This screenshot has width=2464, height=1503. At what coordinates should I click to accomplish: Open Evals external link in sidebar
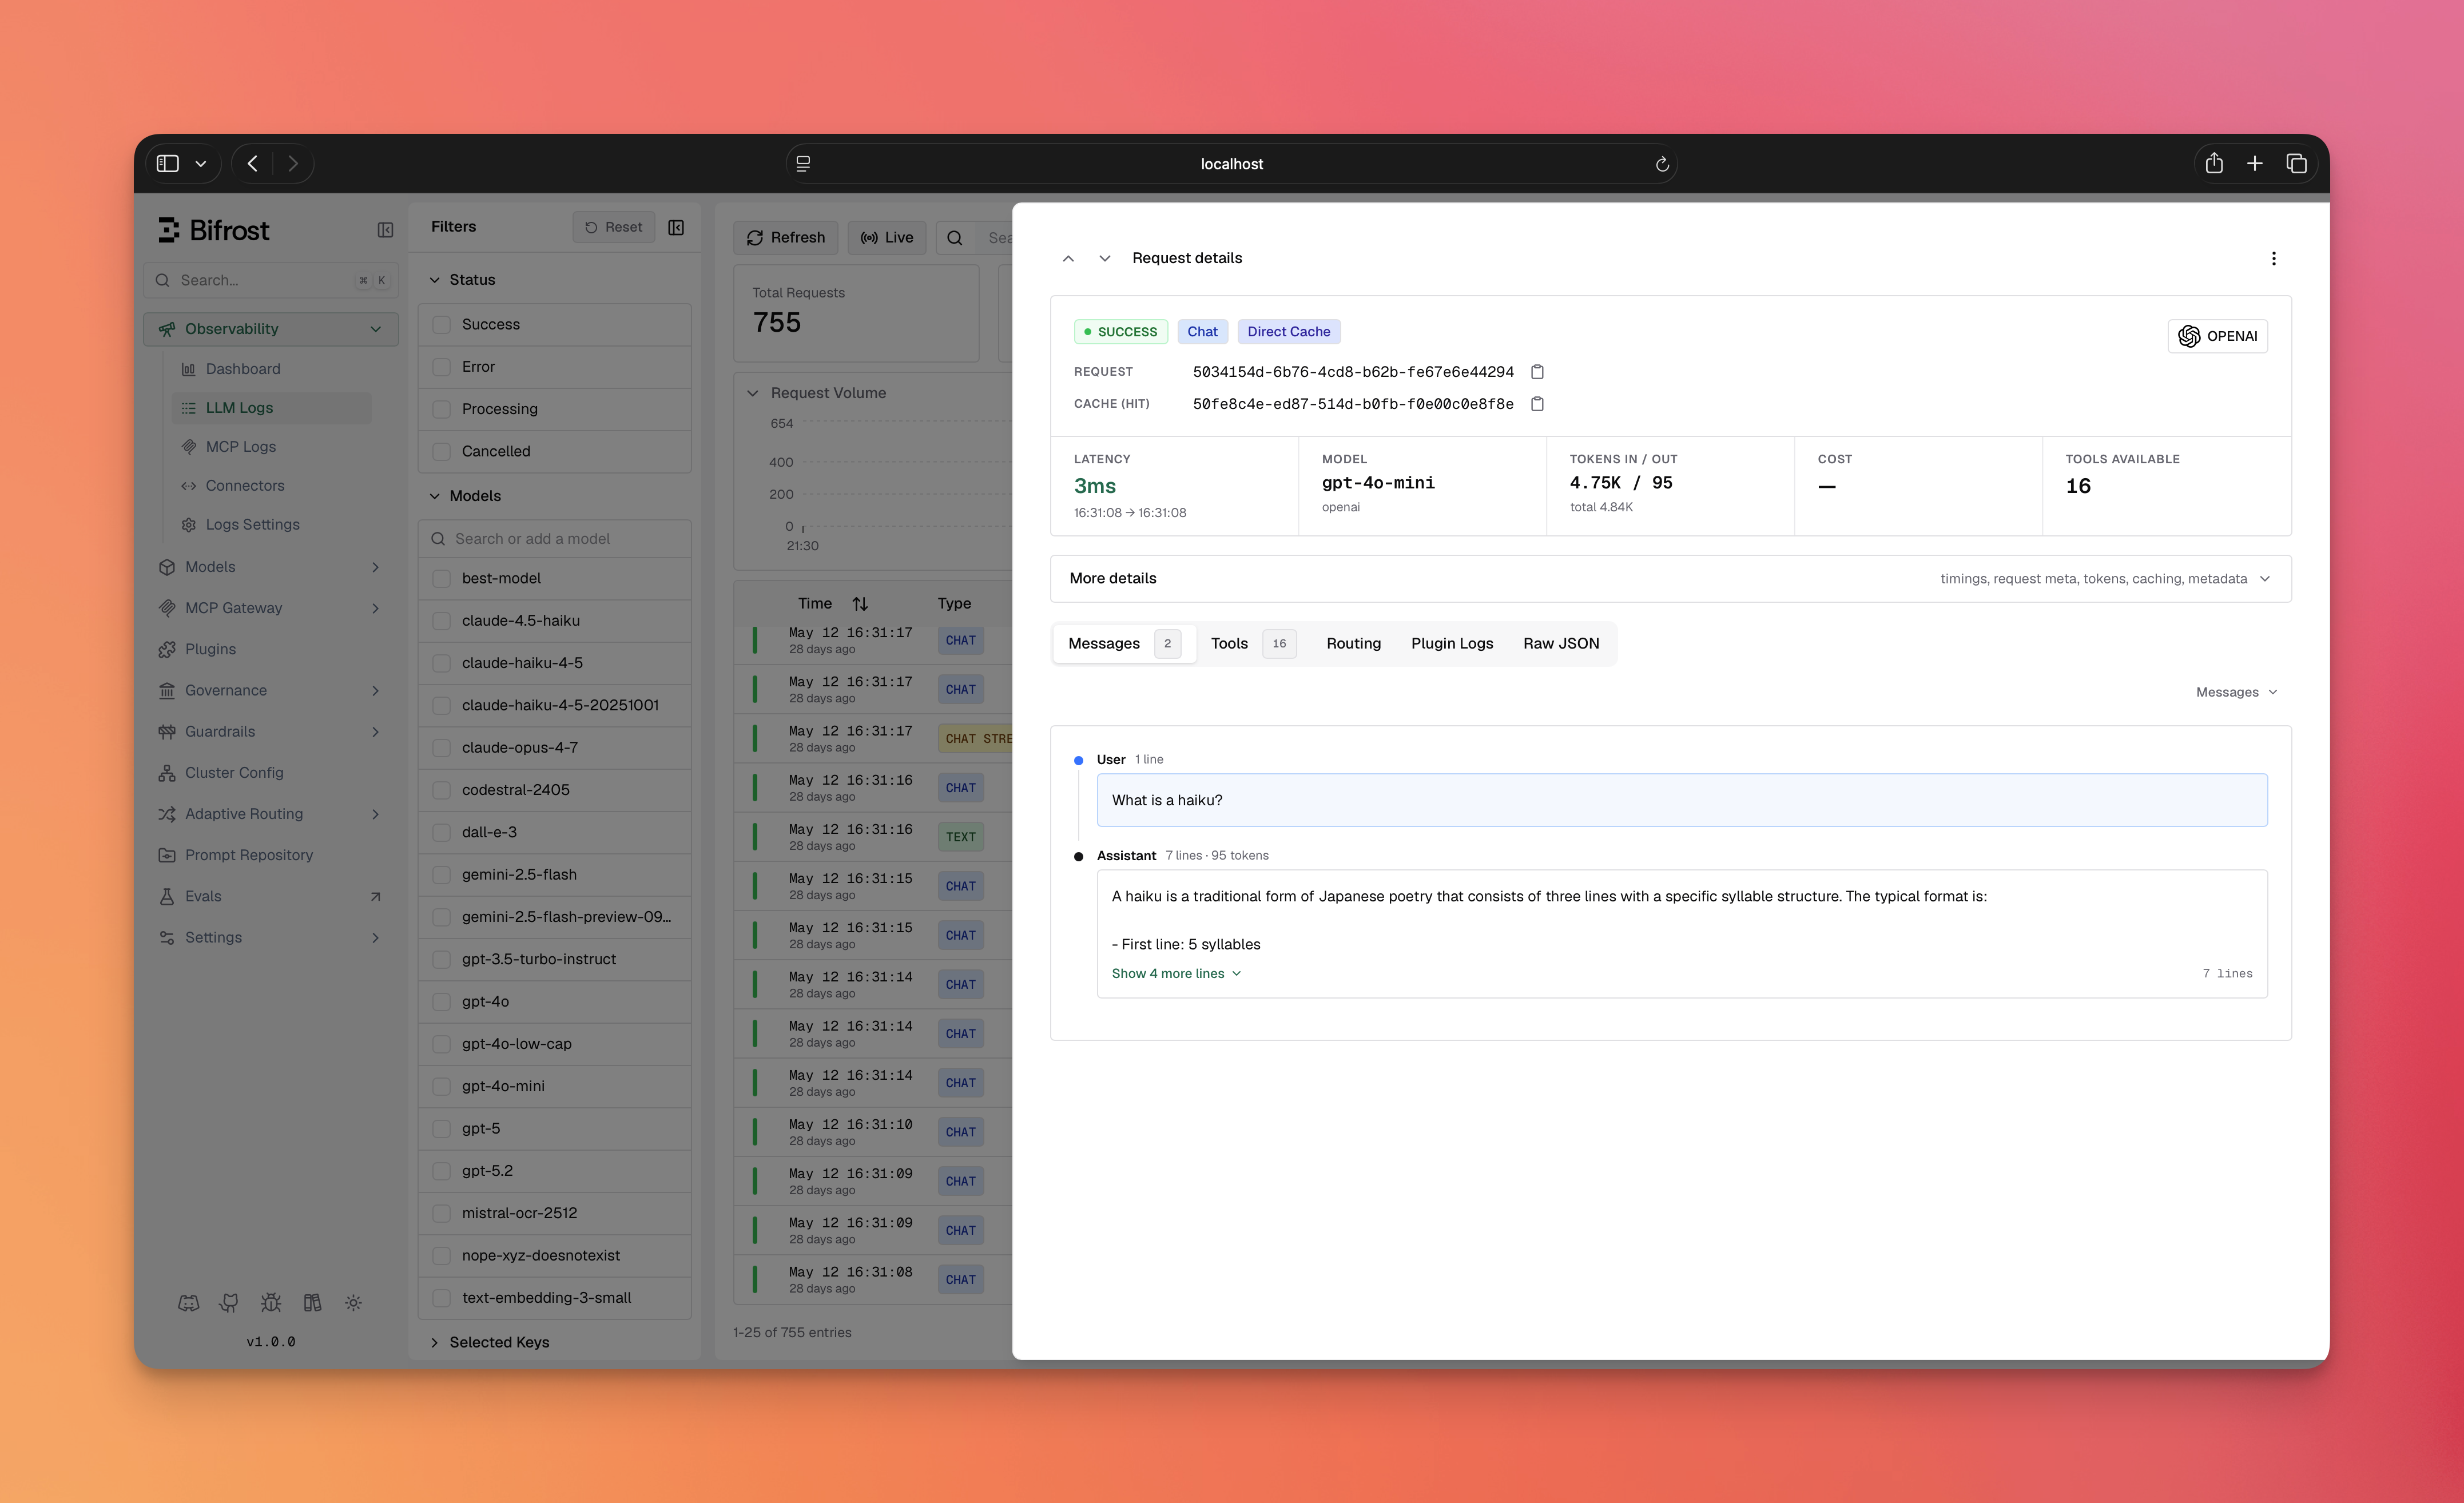point(270,896)
